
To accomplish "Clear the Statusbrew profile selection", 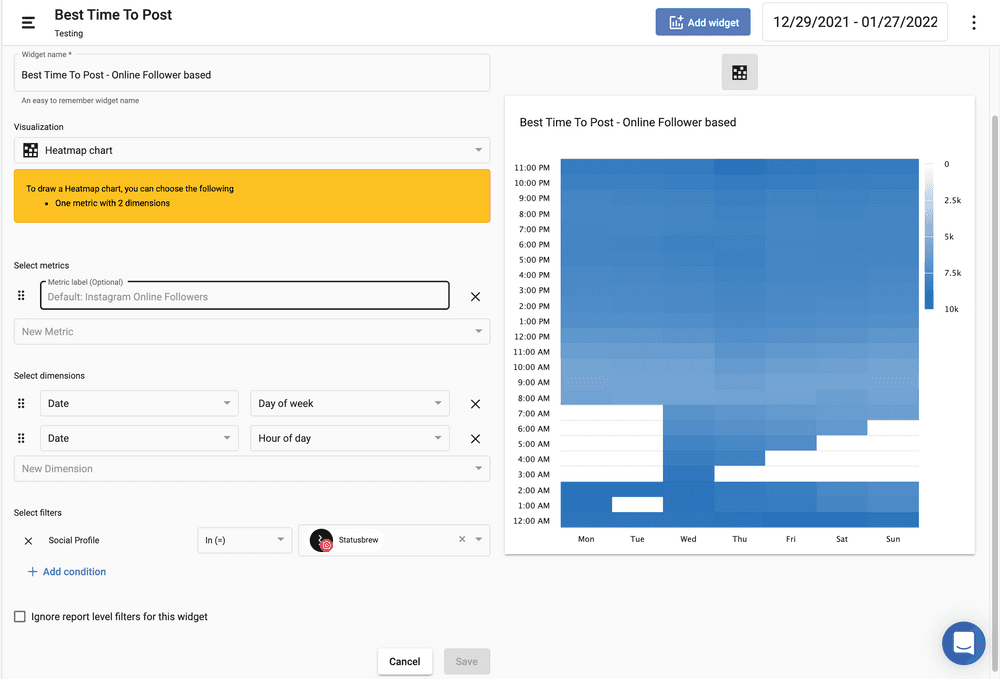I will coord(462,539).
